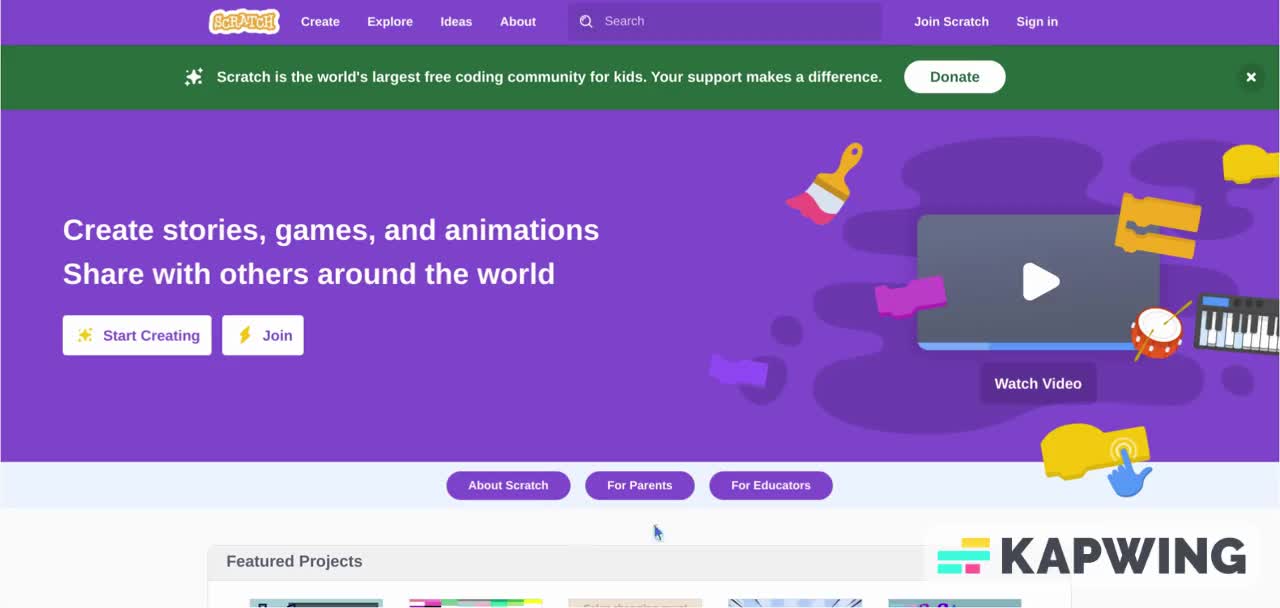
Task: Open the Explore menu item
Action: 390,21
